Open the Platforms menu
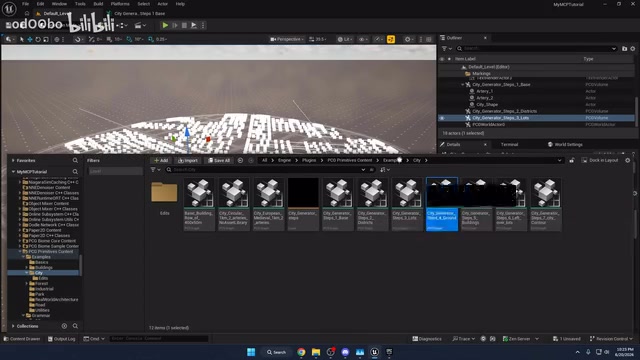Image resolution: width=640 pixels, height=360 pixels. tap(120, 4)
